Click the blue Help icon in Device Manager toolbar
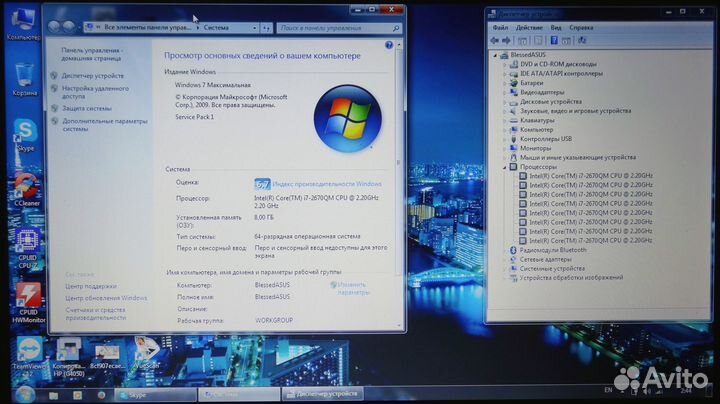 point(554,40)
